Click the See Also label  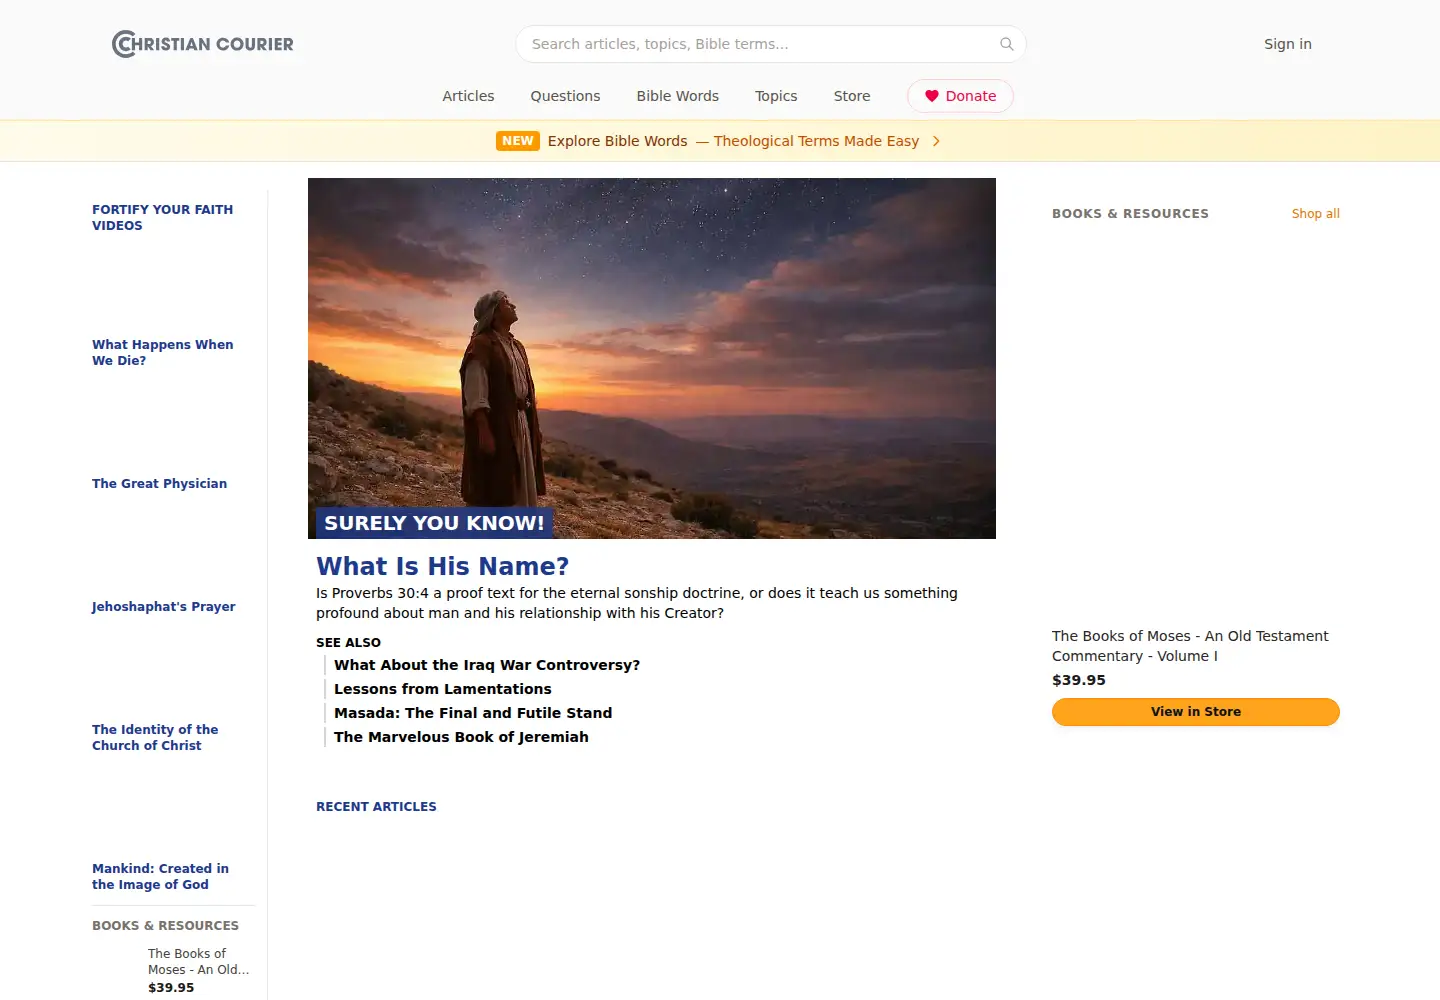(348, 642)
